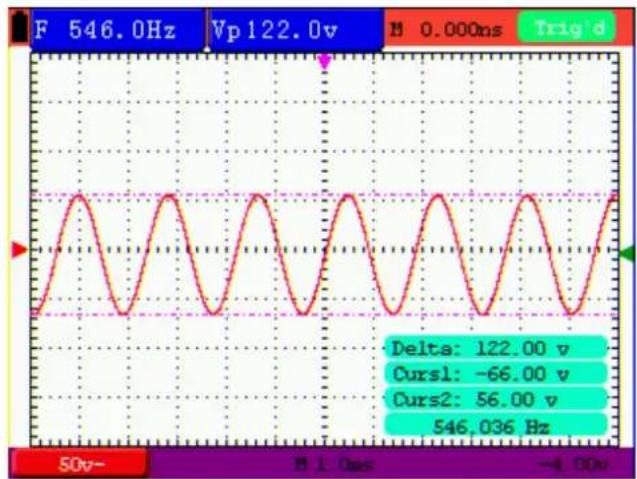Click the 546.036 Hz readout box

495,426
